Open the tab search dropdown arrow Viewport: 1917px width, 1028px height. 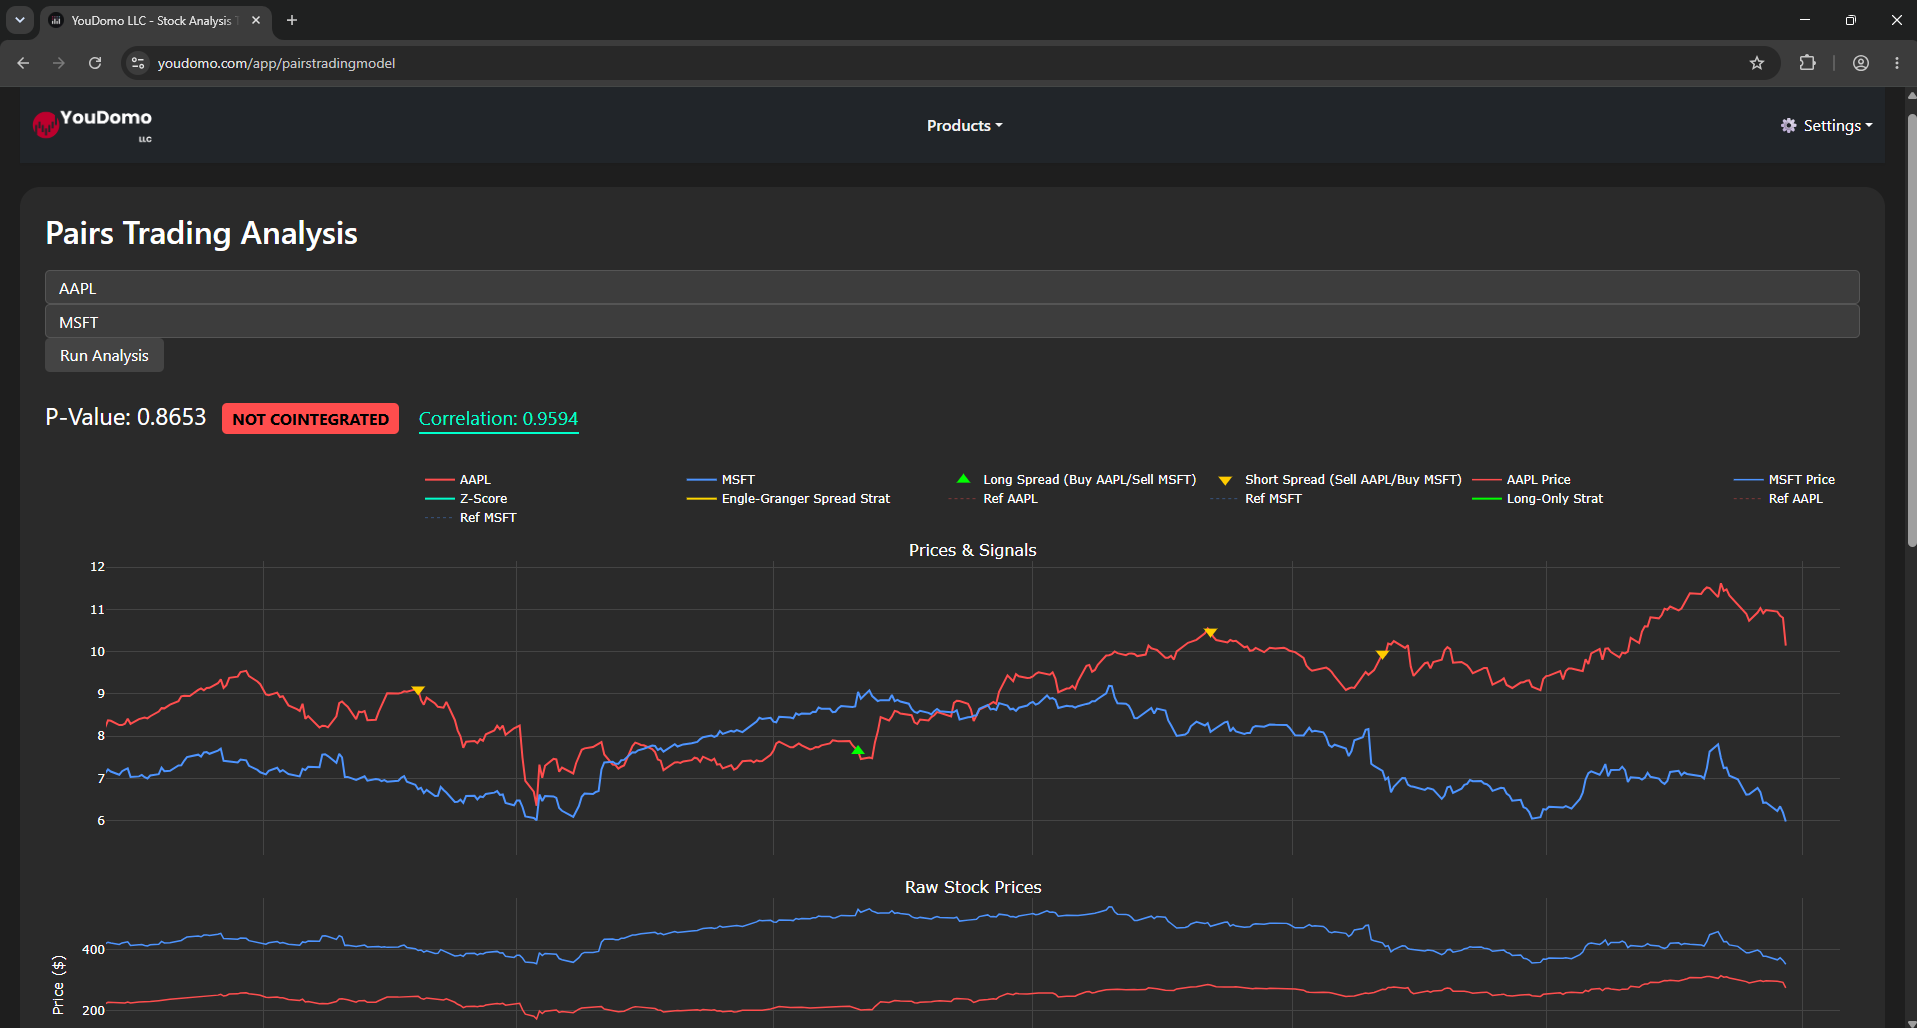tap(19, 20)
